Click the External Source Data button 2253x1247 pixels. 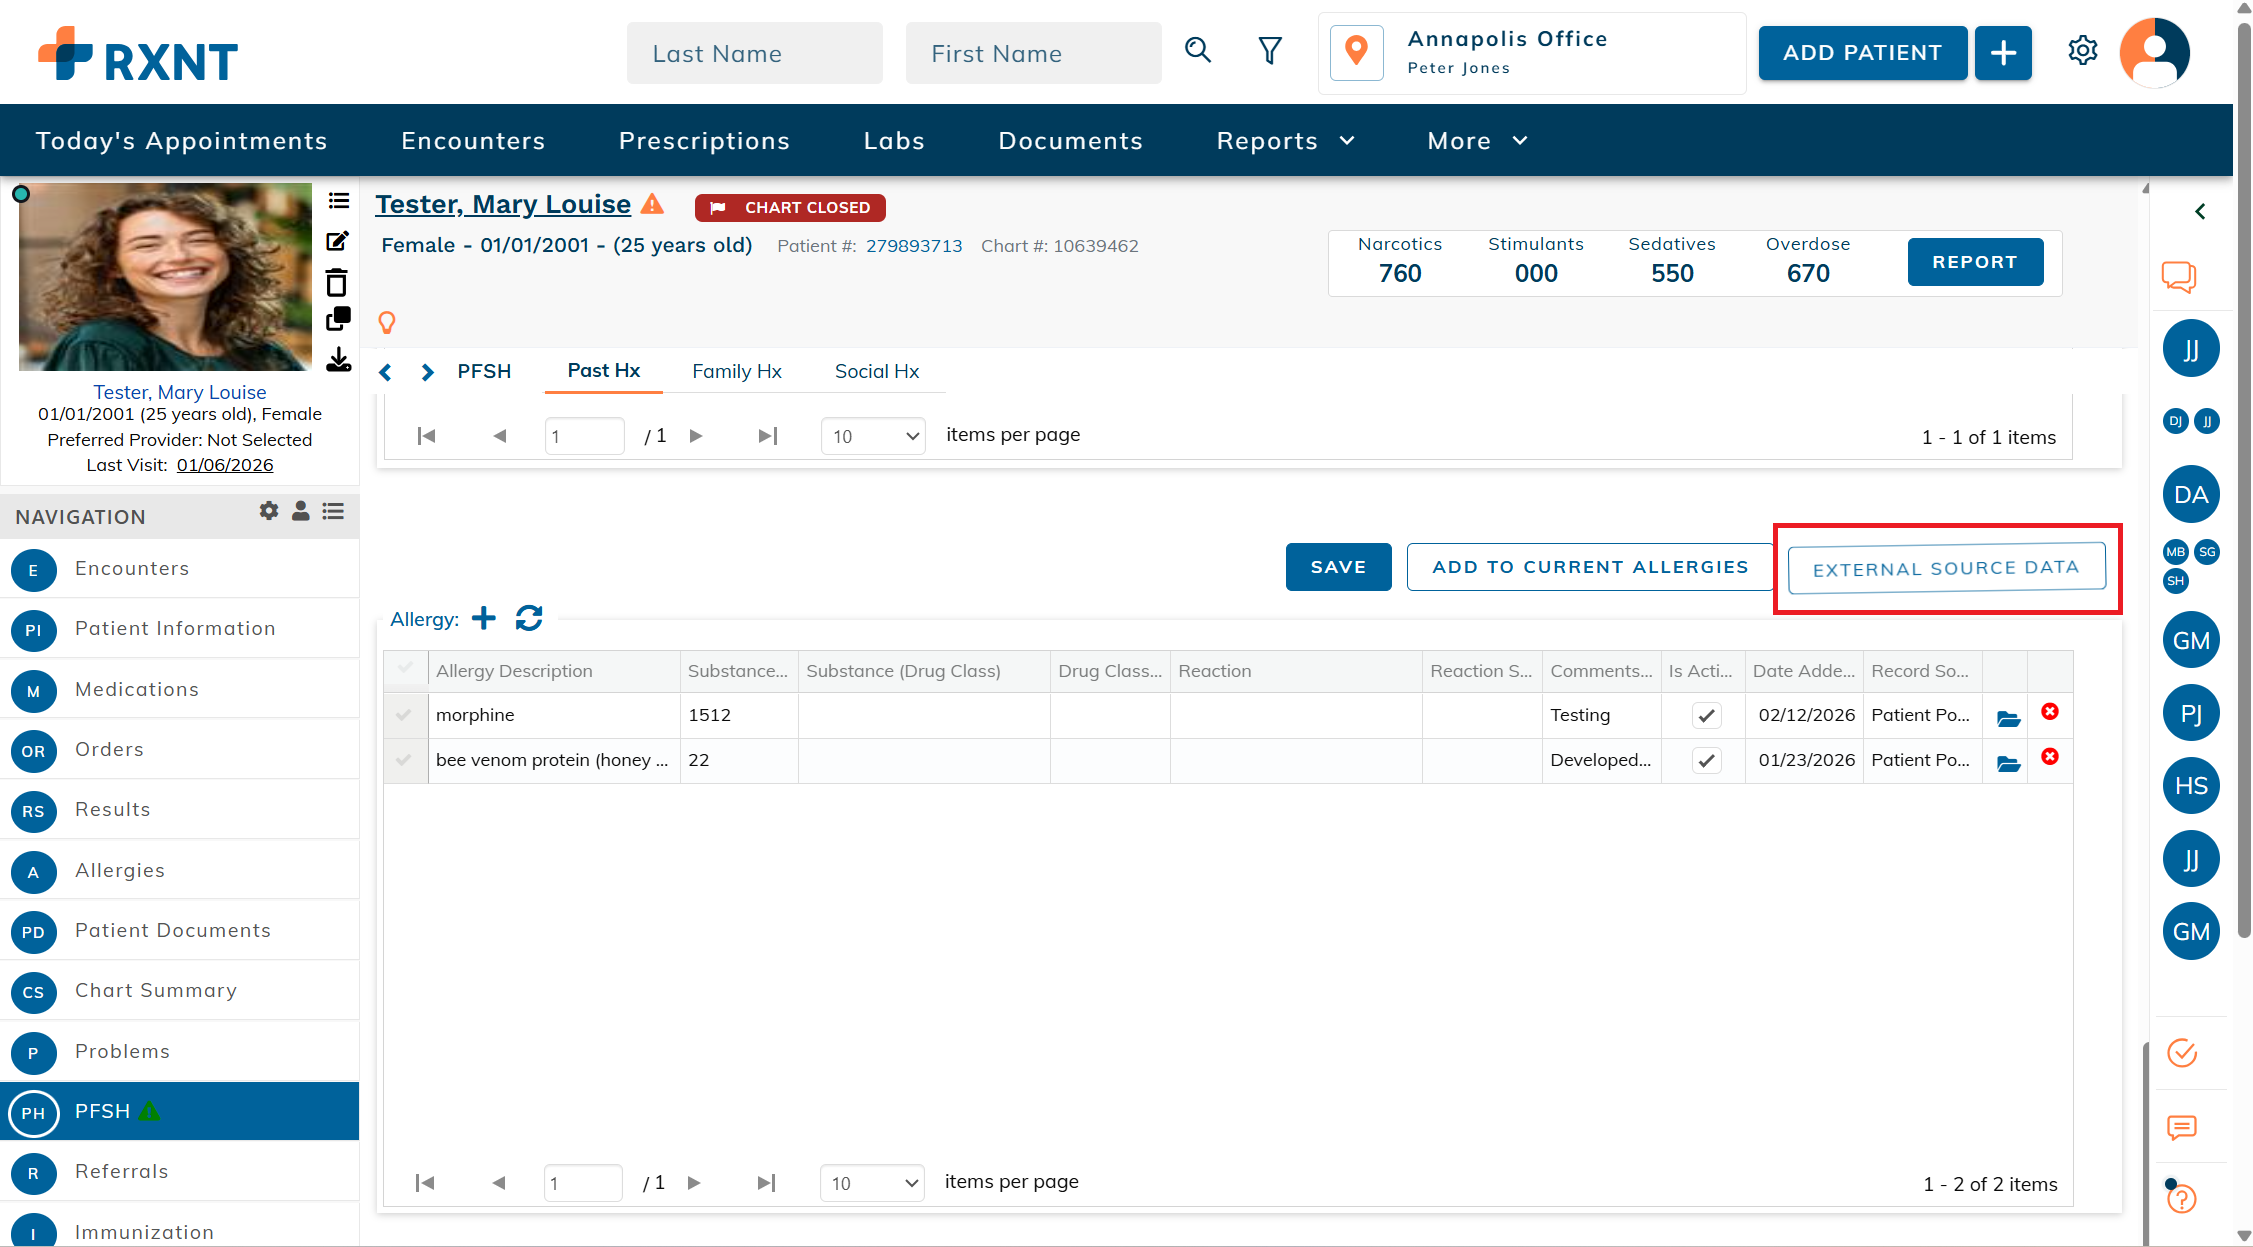click(1945, 568)
